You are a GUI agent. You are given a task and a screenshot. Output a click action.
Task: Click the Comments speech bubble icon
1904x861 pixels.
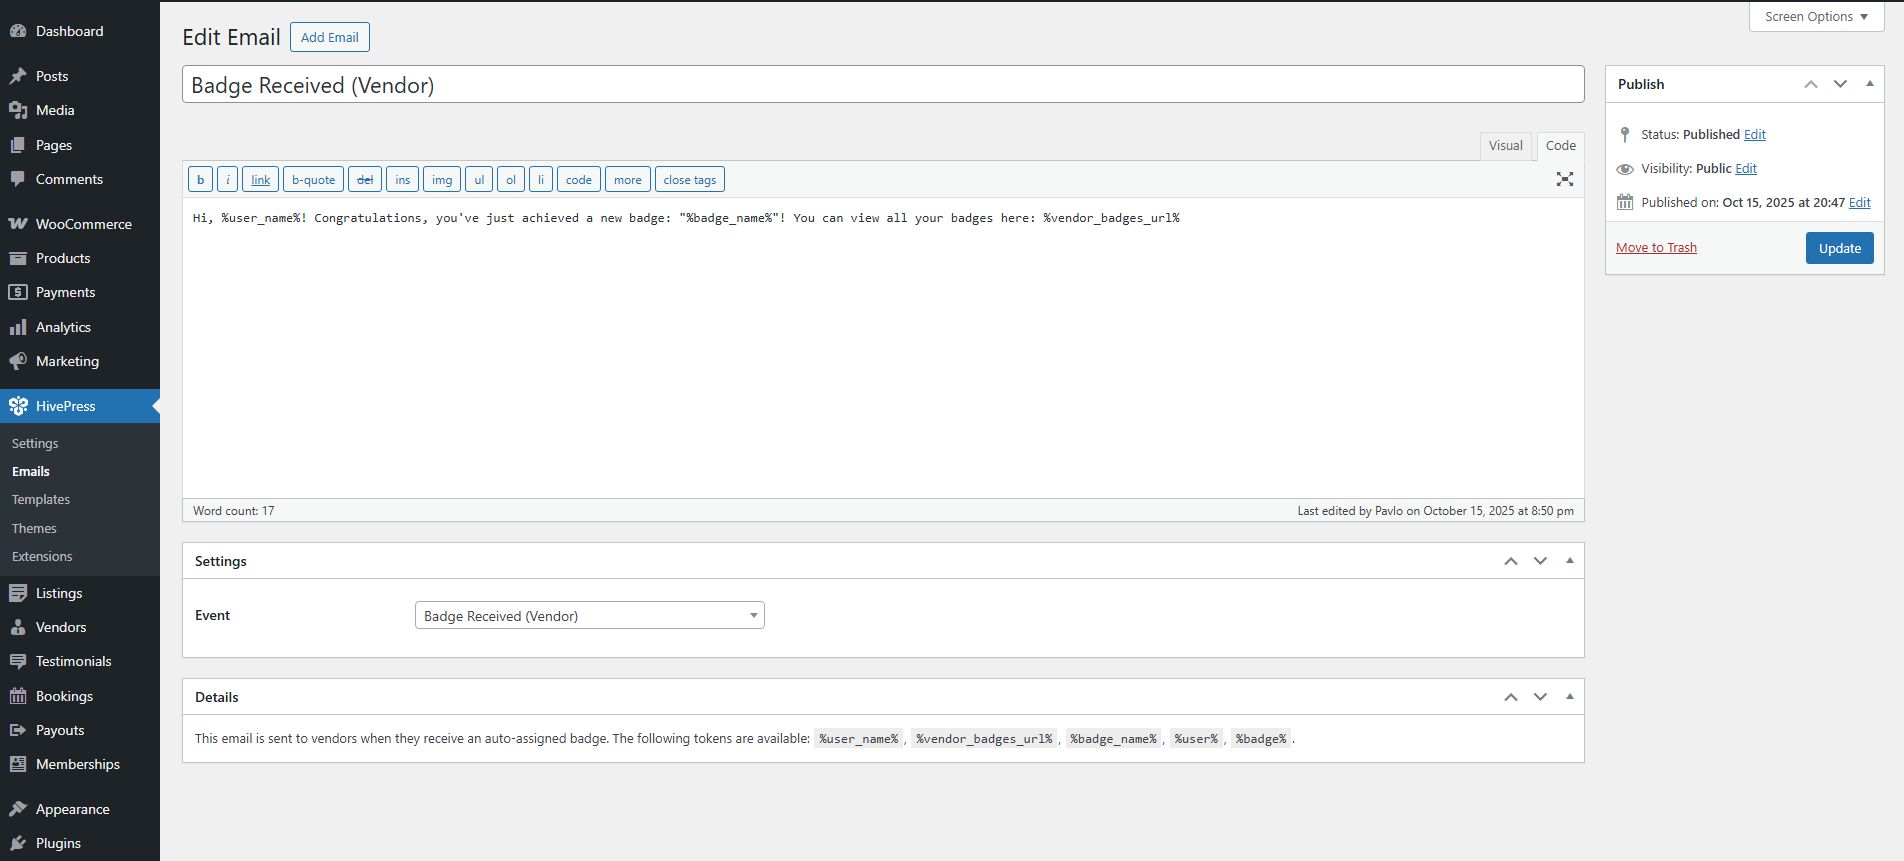click(x=18, y=179)
